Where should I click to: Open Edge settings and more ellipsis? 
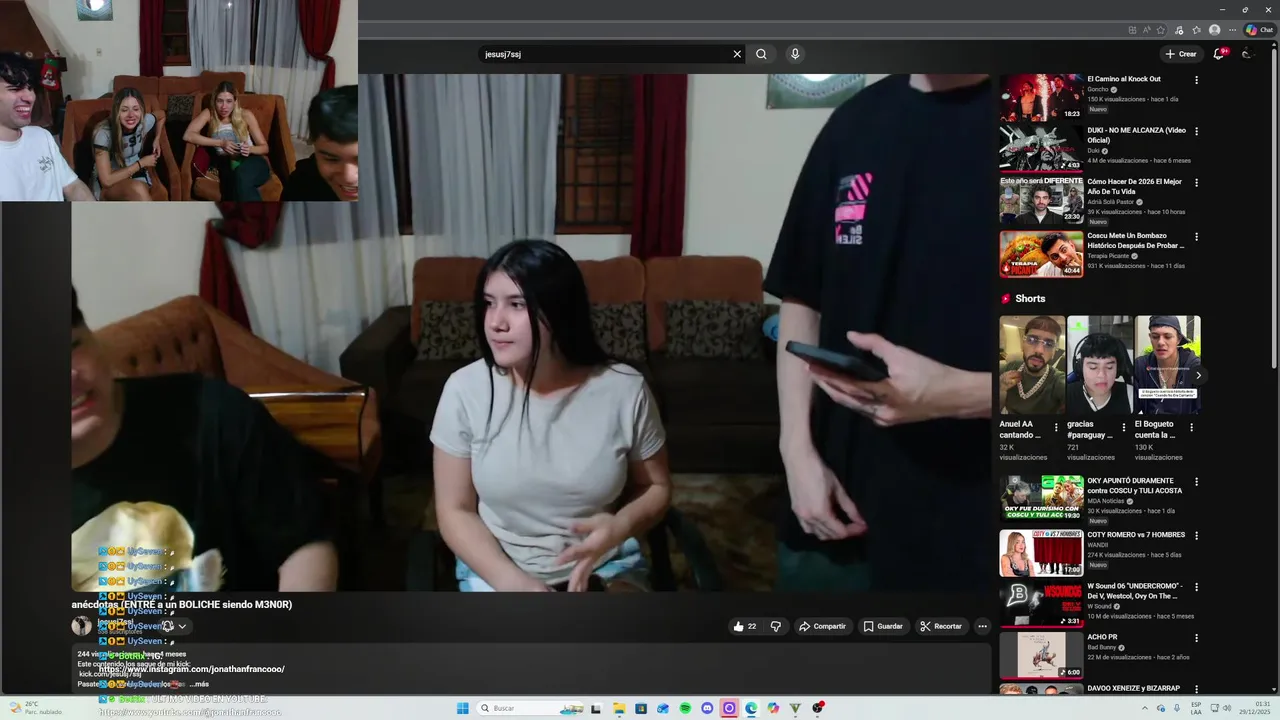1233,30
